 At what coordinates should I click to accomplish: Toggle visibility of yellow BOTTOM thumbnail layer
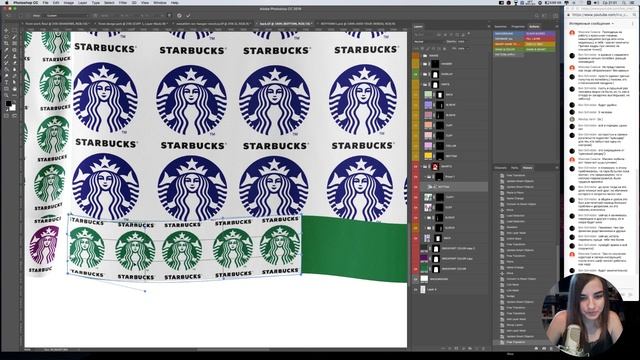tap(416, 156)
